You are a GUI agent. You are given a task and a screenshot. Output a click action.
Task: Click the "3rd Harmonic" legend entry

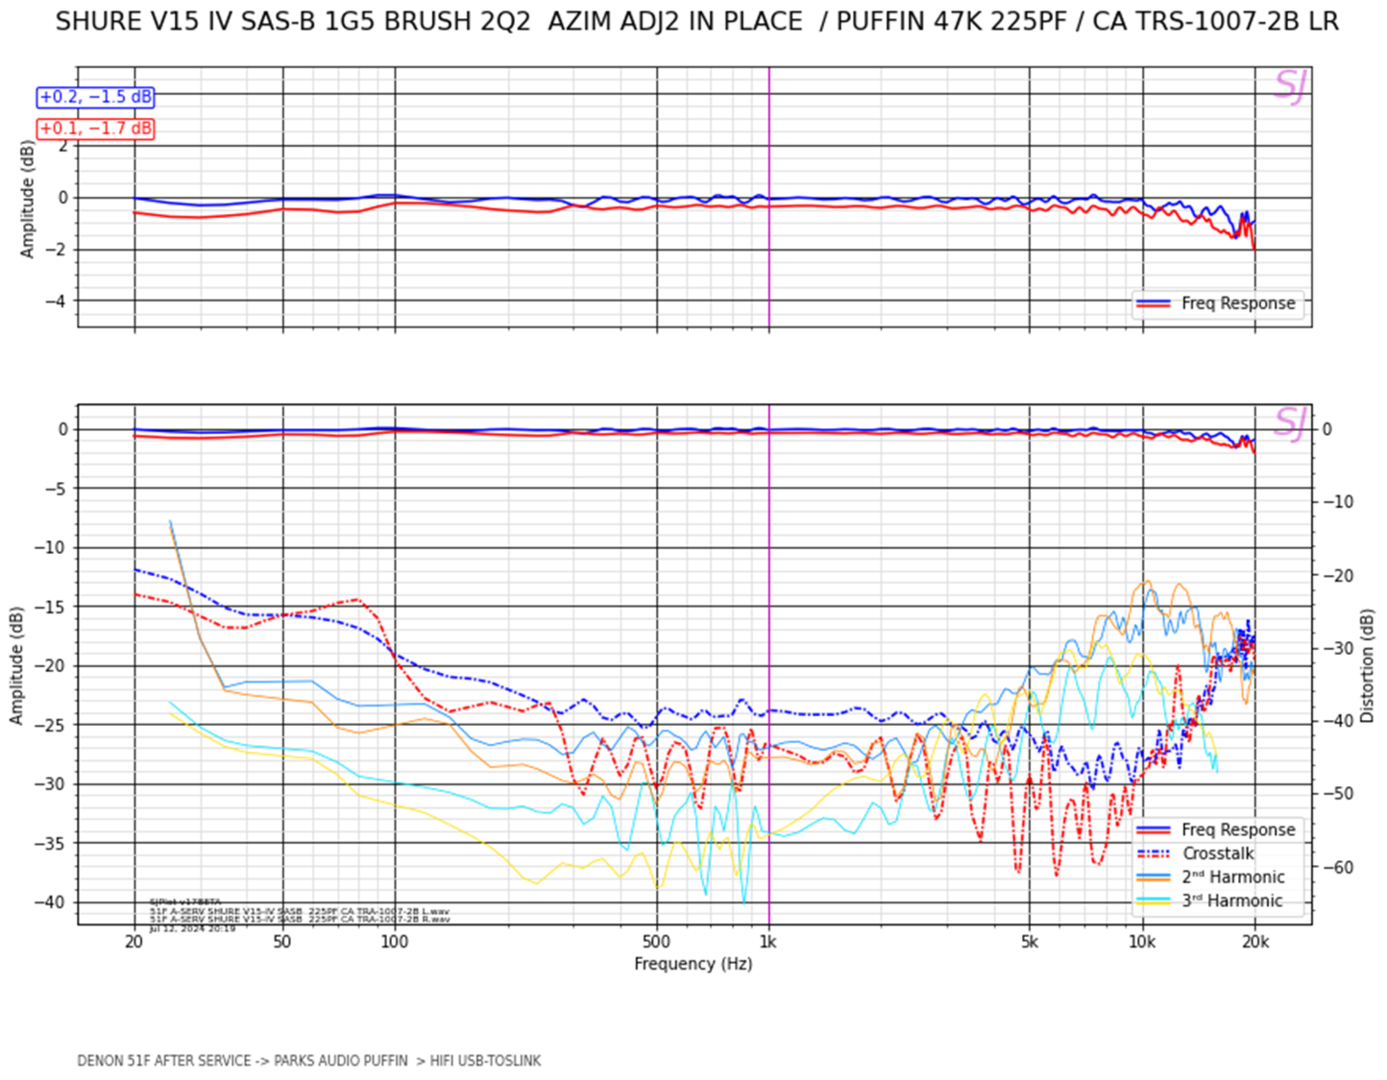click(x=1232, y=901)
